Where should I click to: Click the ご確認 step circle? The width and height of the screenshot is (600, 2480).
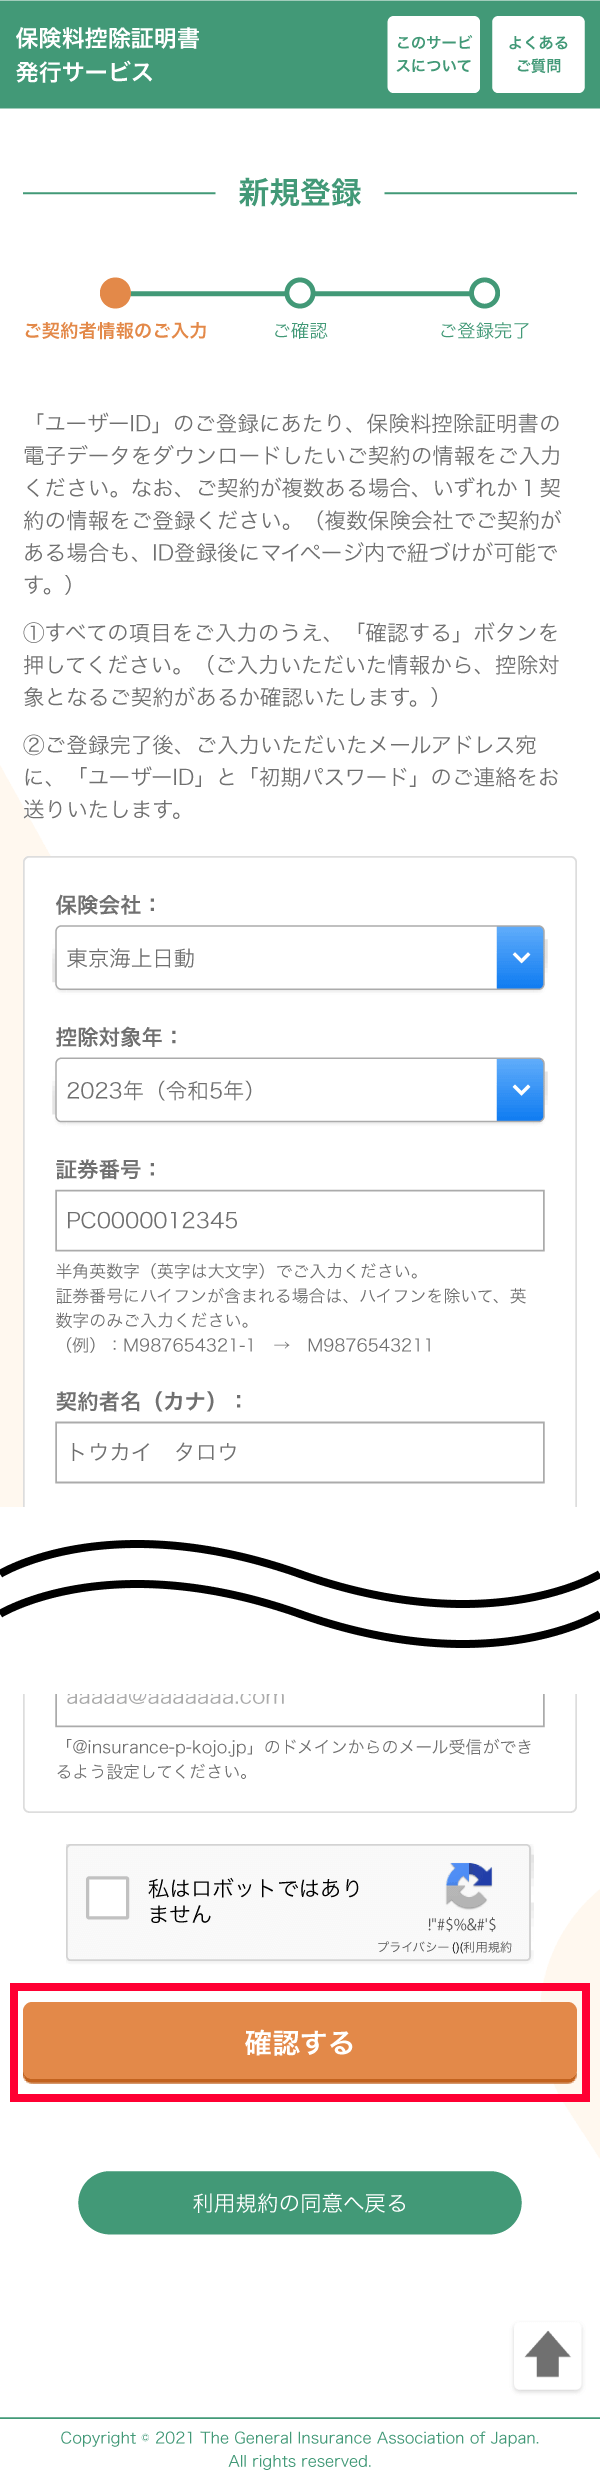tap(299, 294)
